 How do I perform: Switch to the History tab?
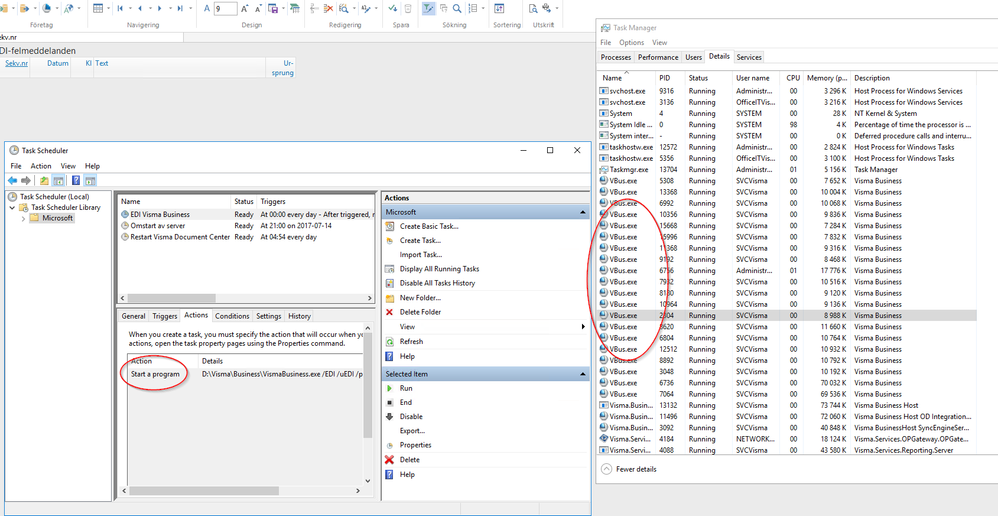point(299,316)
